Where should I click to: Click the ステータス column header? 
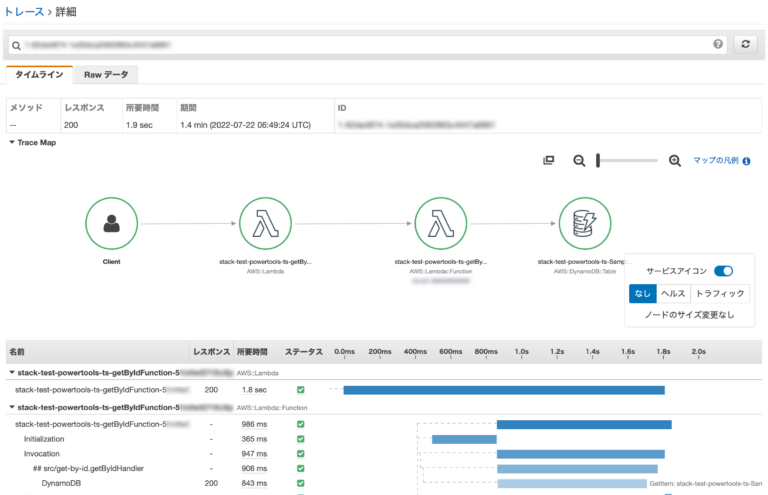(x=304, y=352)
